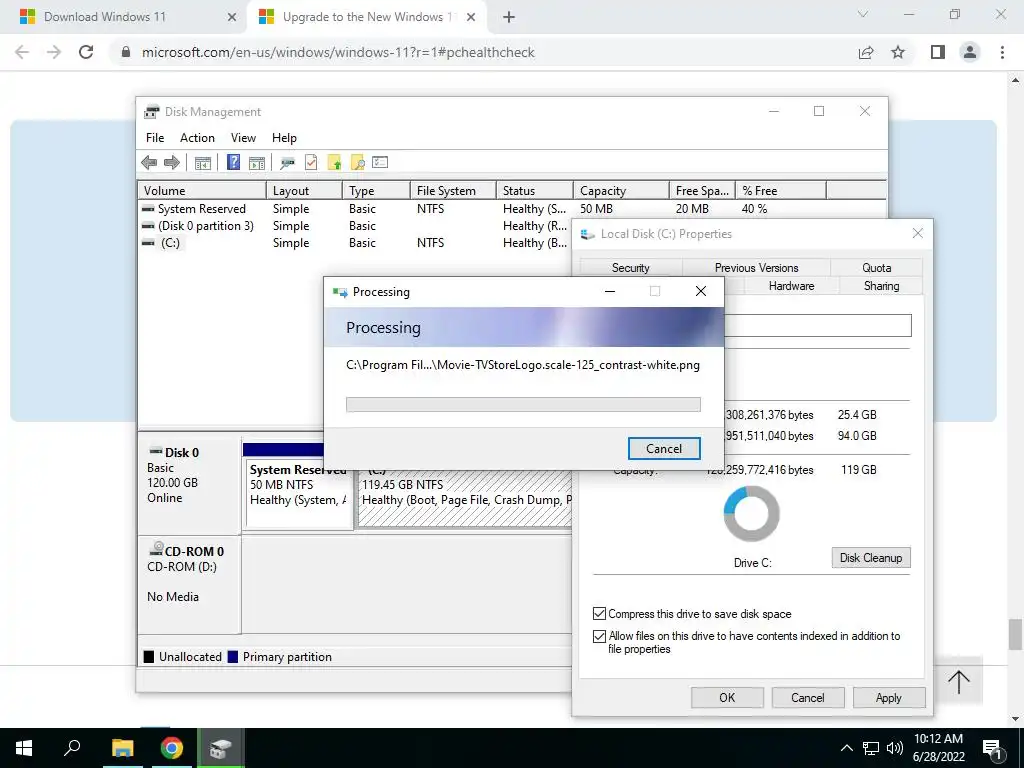Cancel the Processing dialog

[x=664, y=449]
